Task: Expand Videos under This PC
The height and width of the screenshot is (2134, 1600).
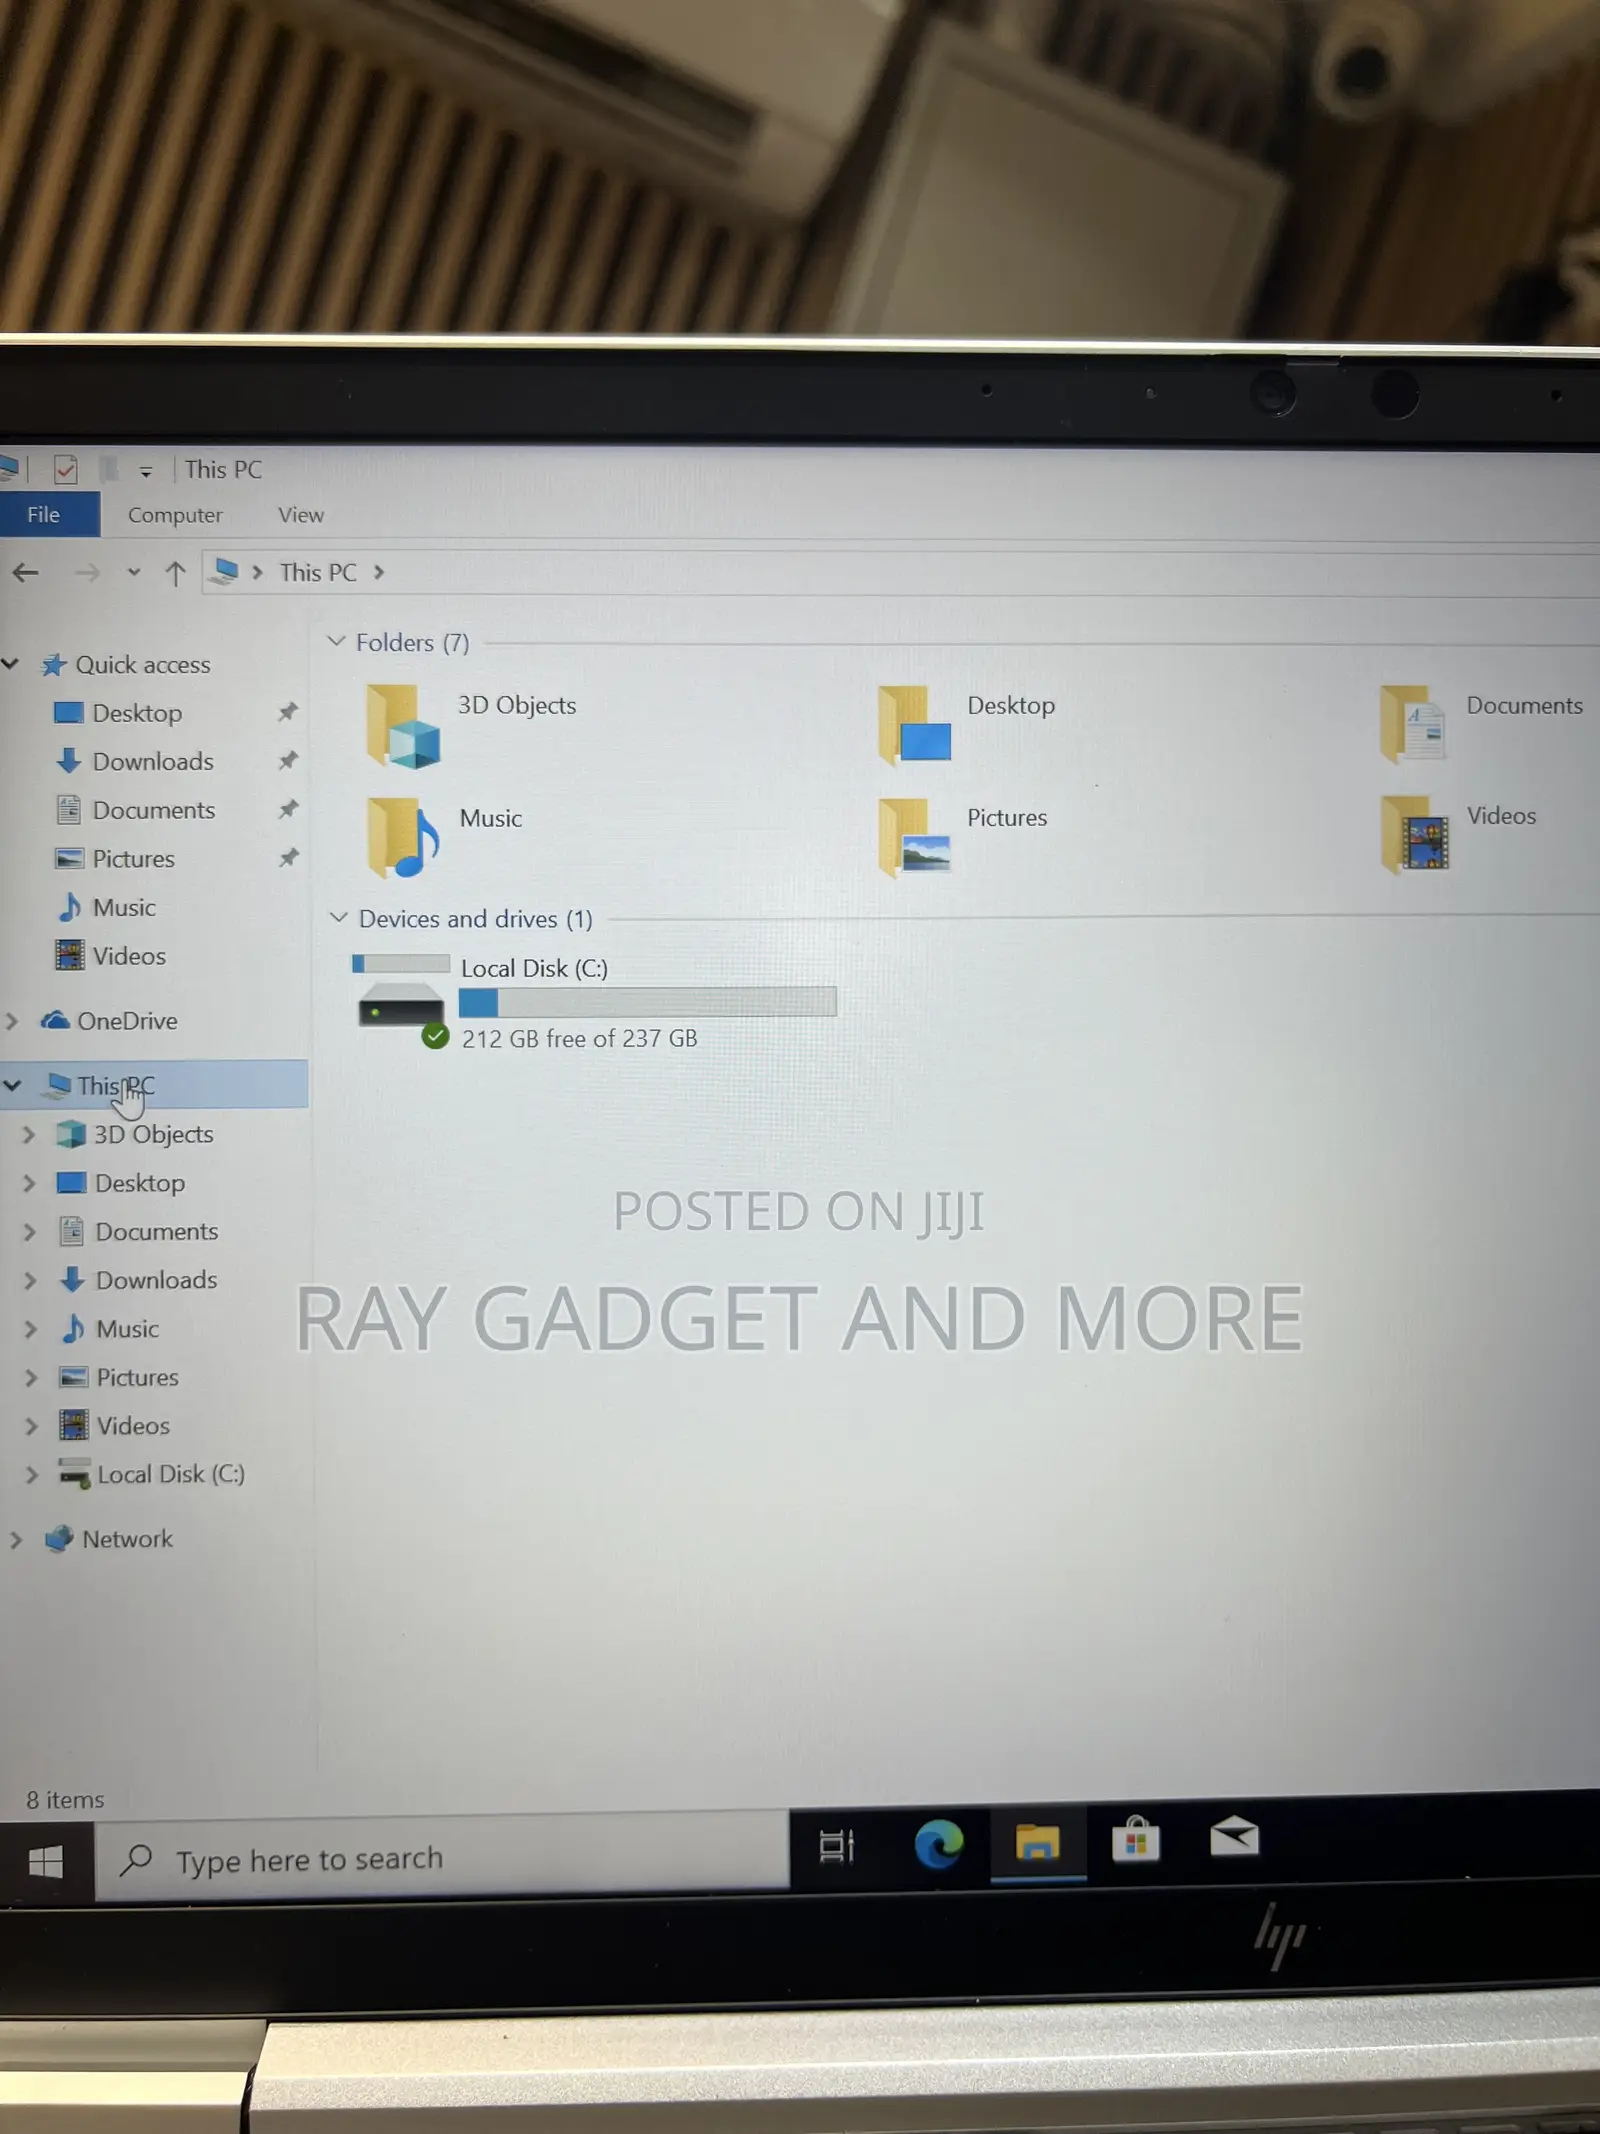Action: 31,1426
